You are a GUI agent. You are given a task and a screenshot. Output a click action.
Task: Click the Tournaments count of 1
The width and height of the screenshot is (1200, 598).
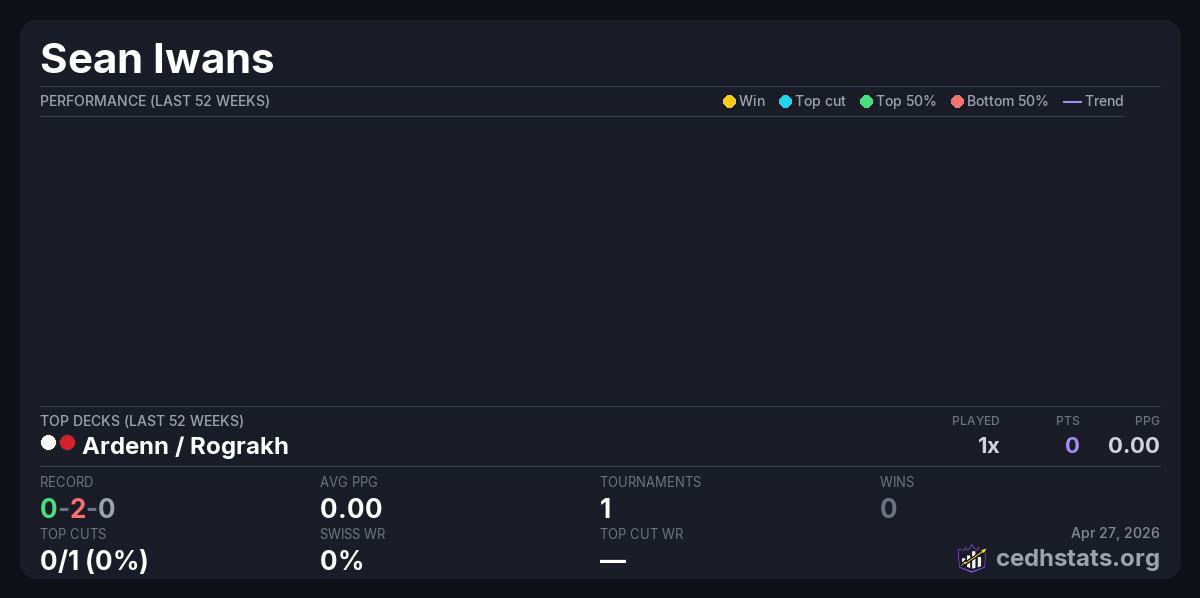point(606,508)
